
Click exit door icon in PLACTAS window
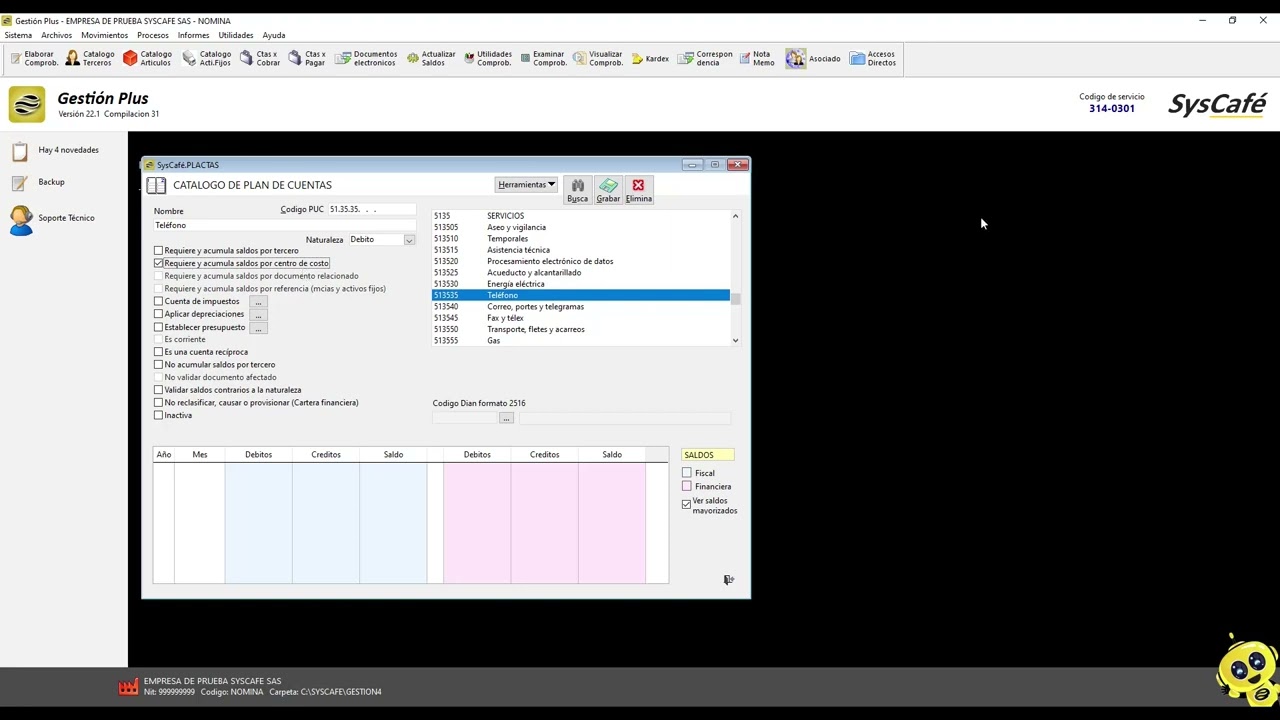[x=729, y=580]
